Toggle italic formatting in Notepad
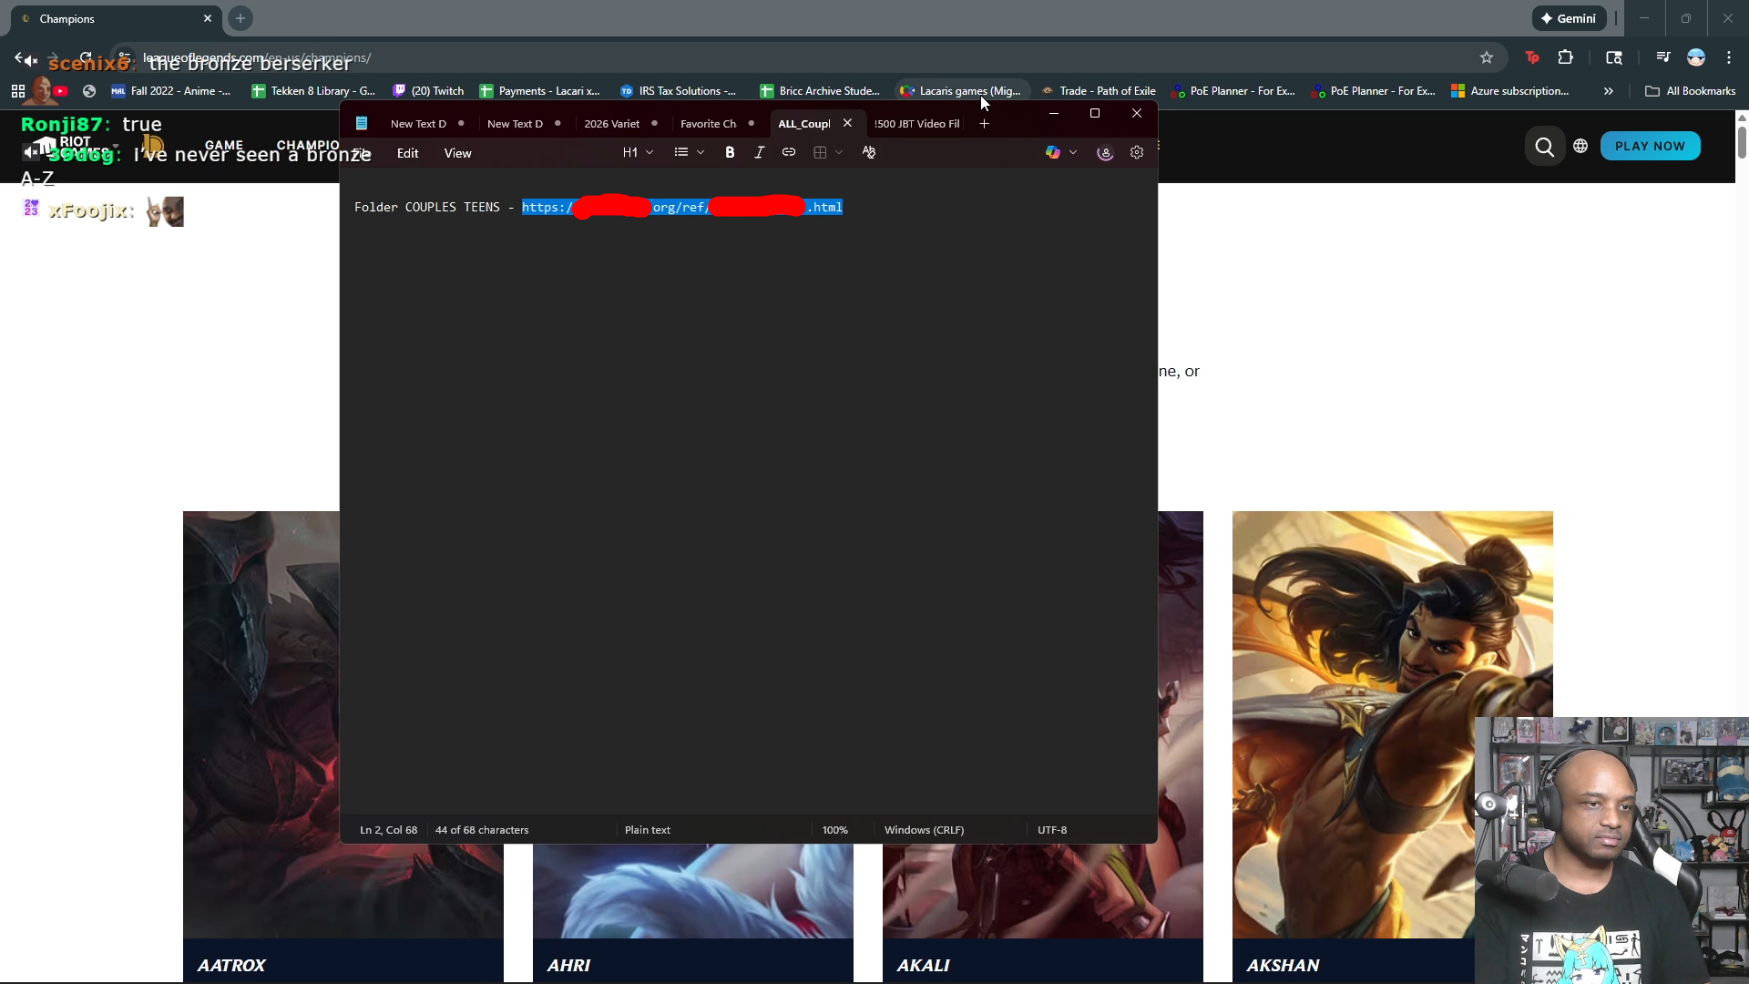The width and height of the screenshot is (1749, 984). tap(759, 152)
